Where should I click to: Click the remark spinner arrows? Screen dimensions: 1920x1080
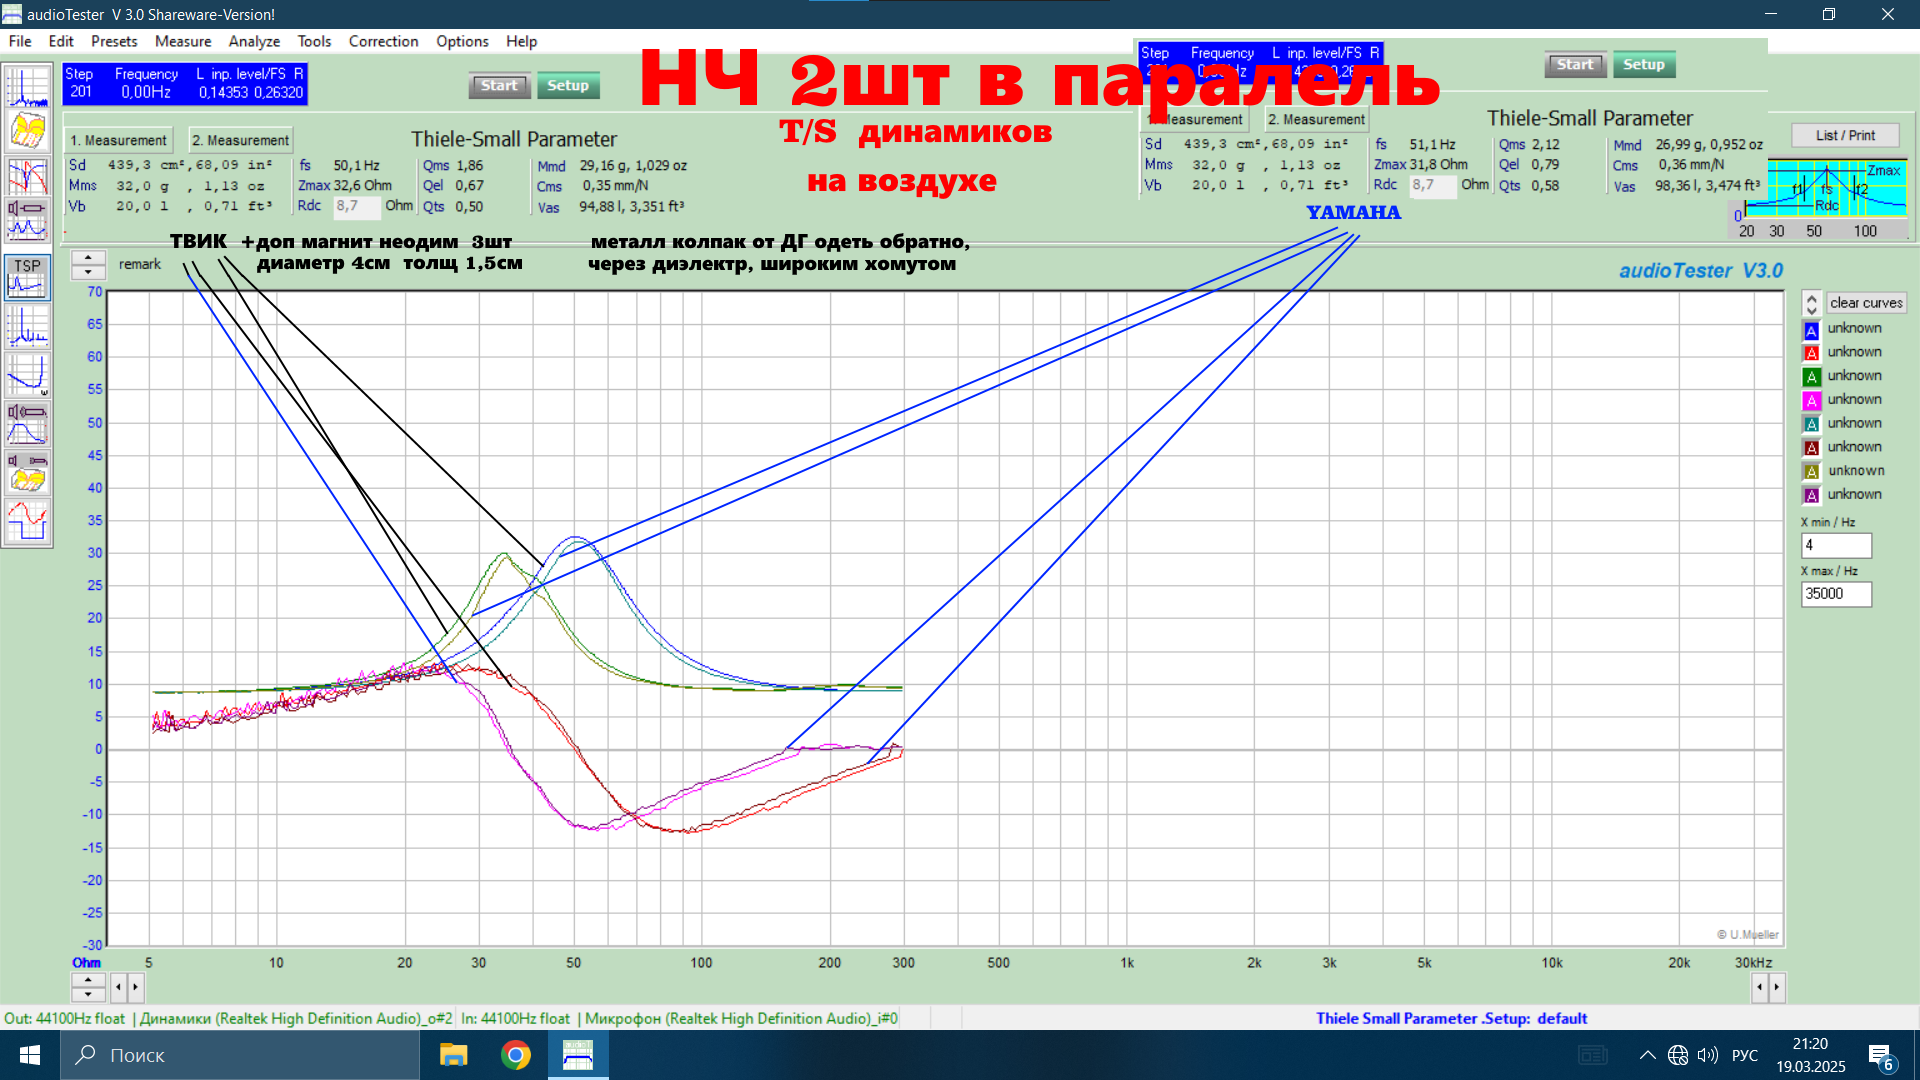(88, 264)
